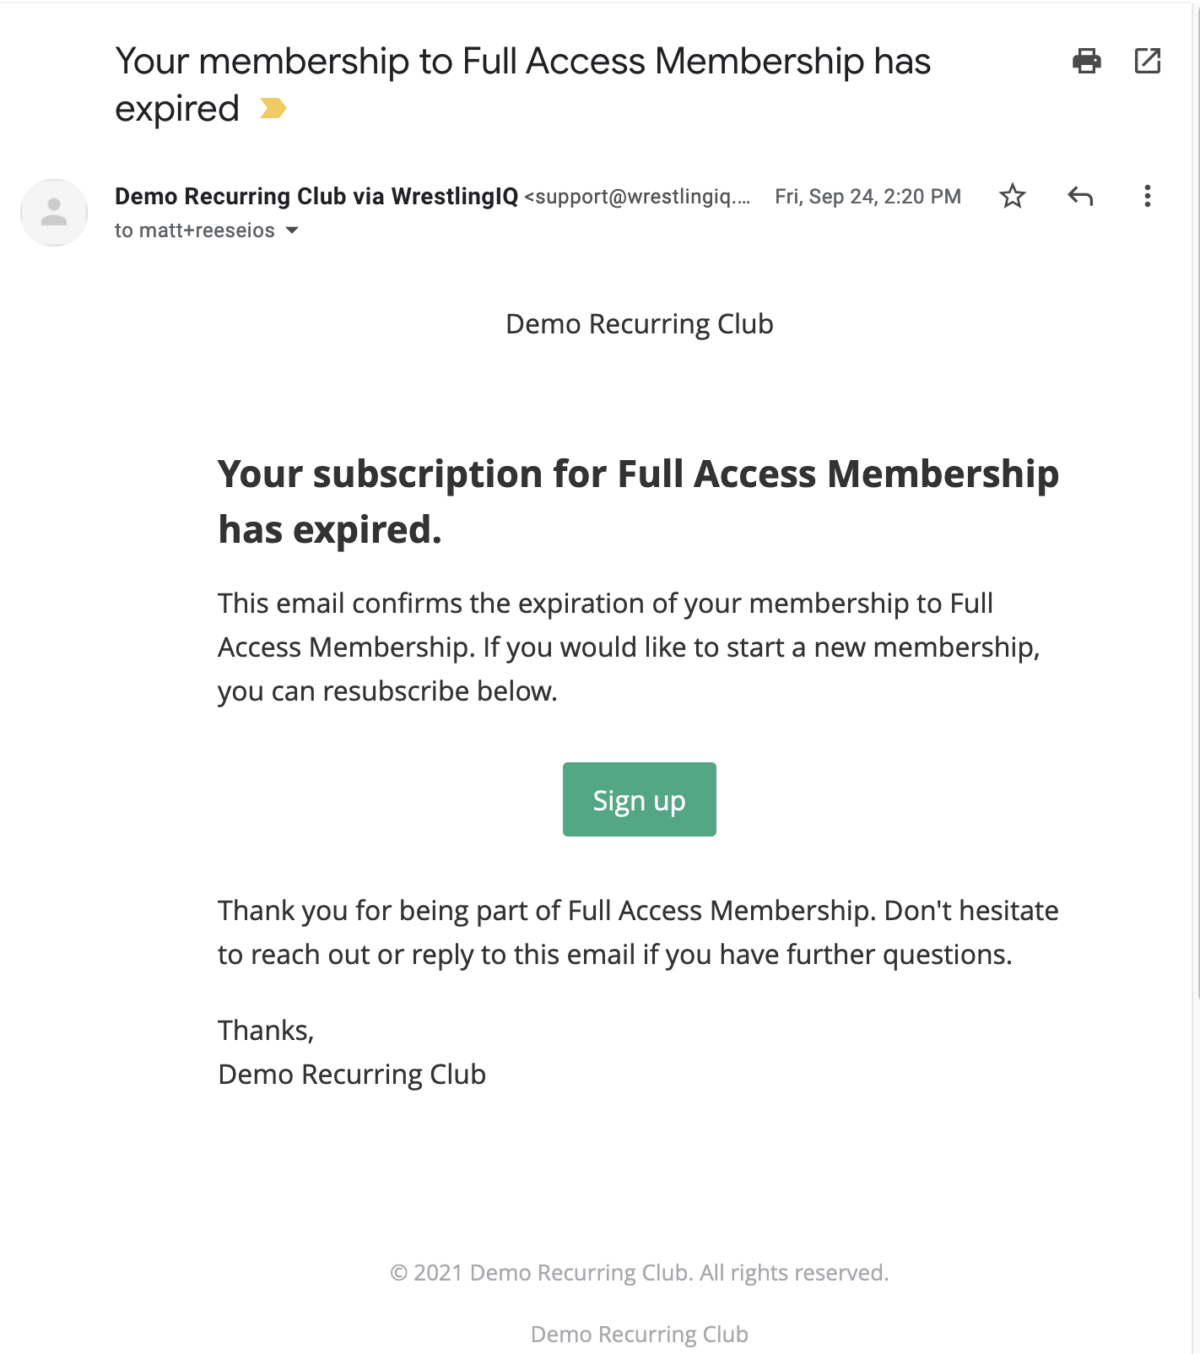Print this email
This screenshot has height=1354, width=1200.
1088,61
